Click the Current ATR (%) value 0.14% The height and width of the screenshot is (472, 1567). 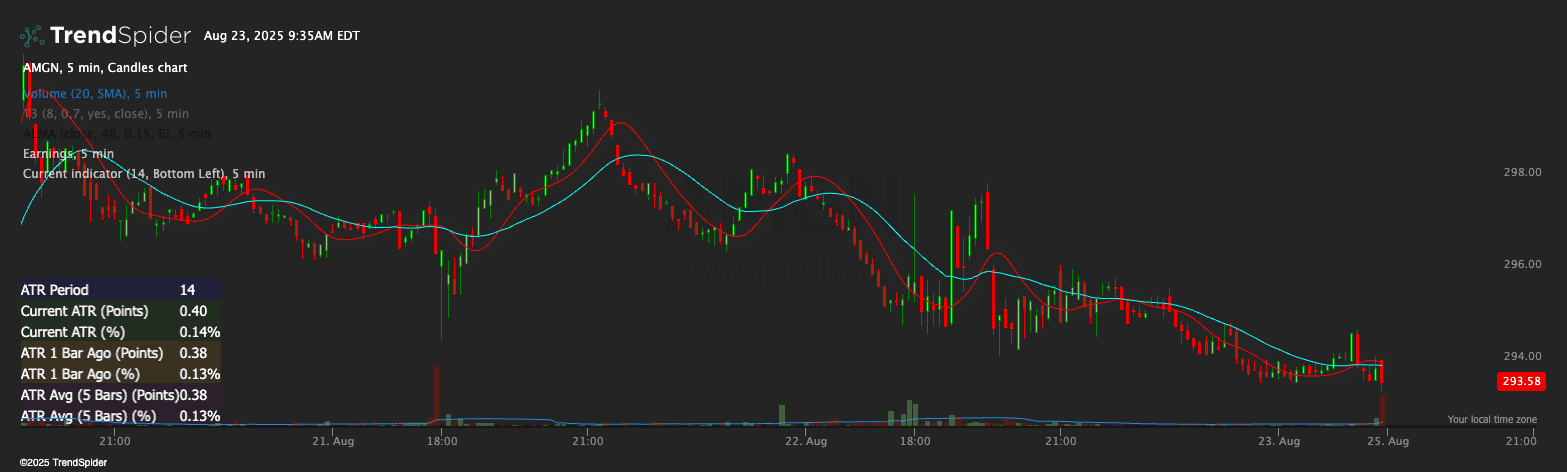pos(200,332)
